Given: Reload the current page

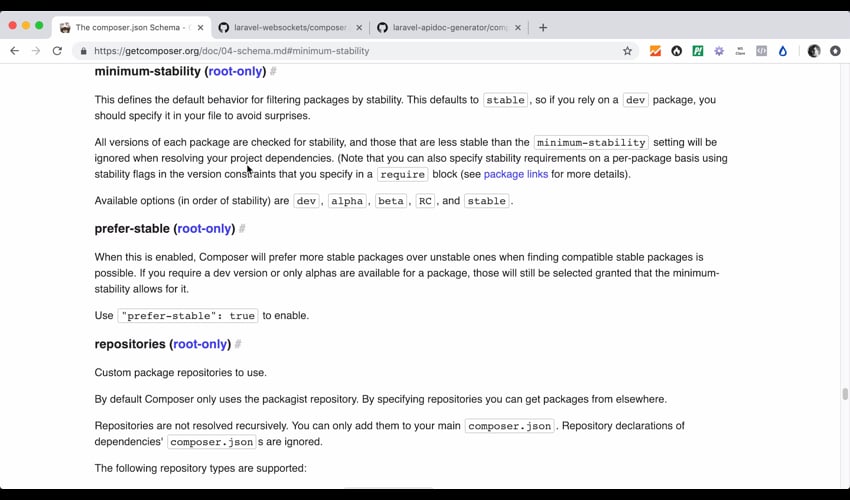Looking at the screenshot, I should [x=57, y=51].
